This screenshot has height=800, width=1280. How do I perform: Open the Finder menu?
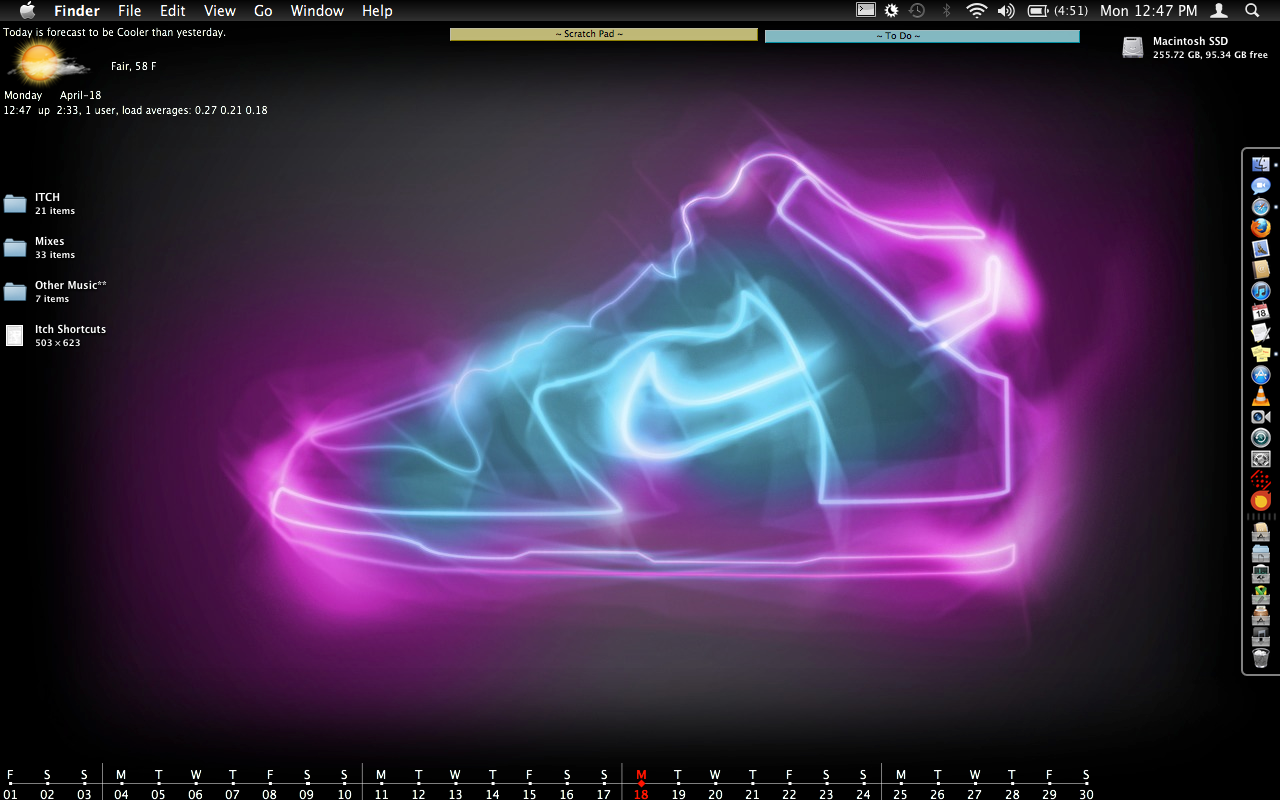[77, 11]
